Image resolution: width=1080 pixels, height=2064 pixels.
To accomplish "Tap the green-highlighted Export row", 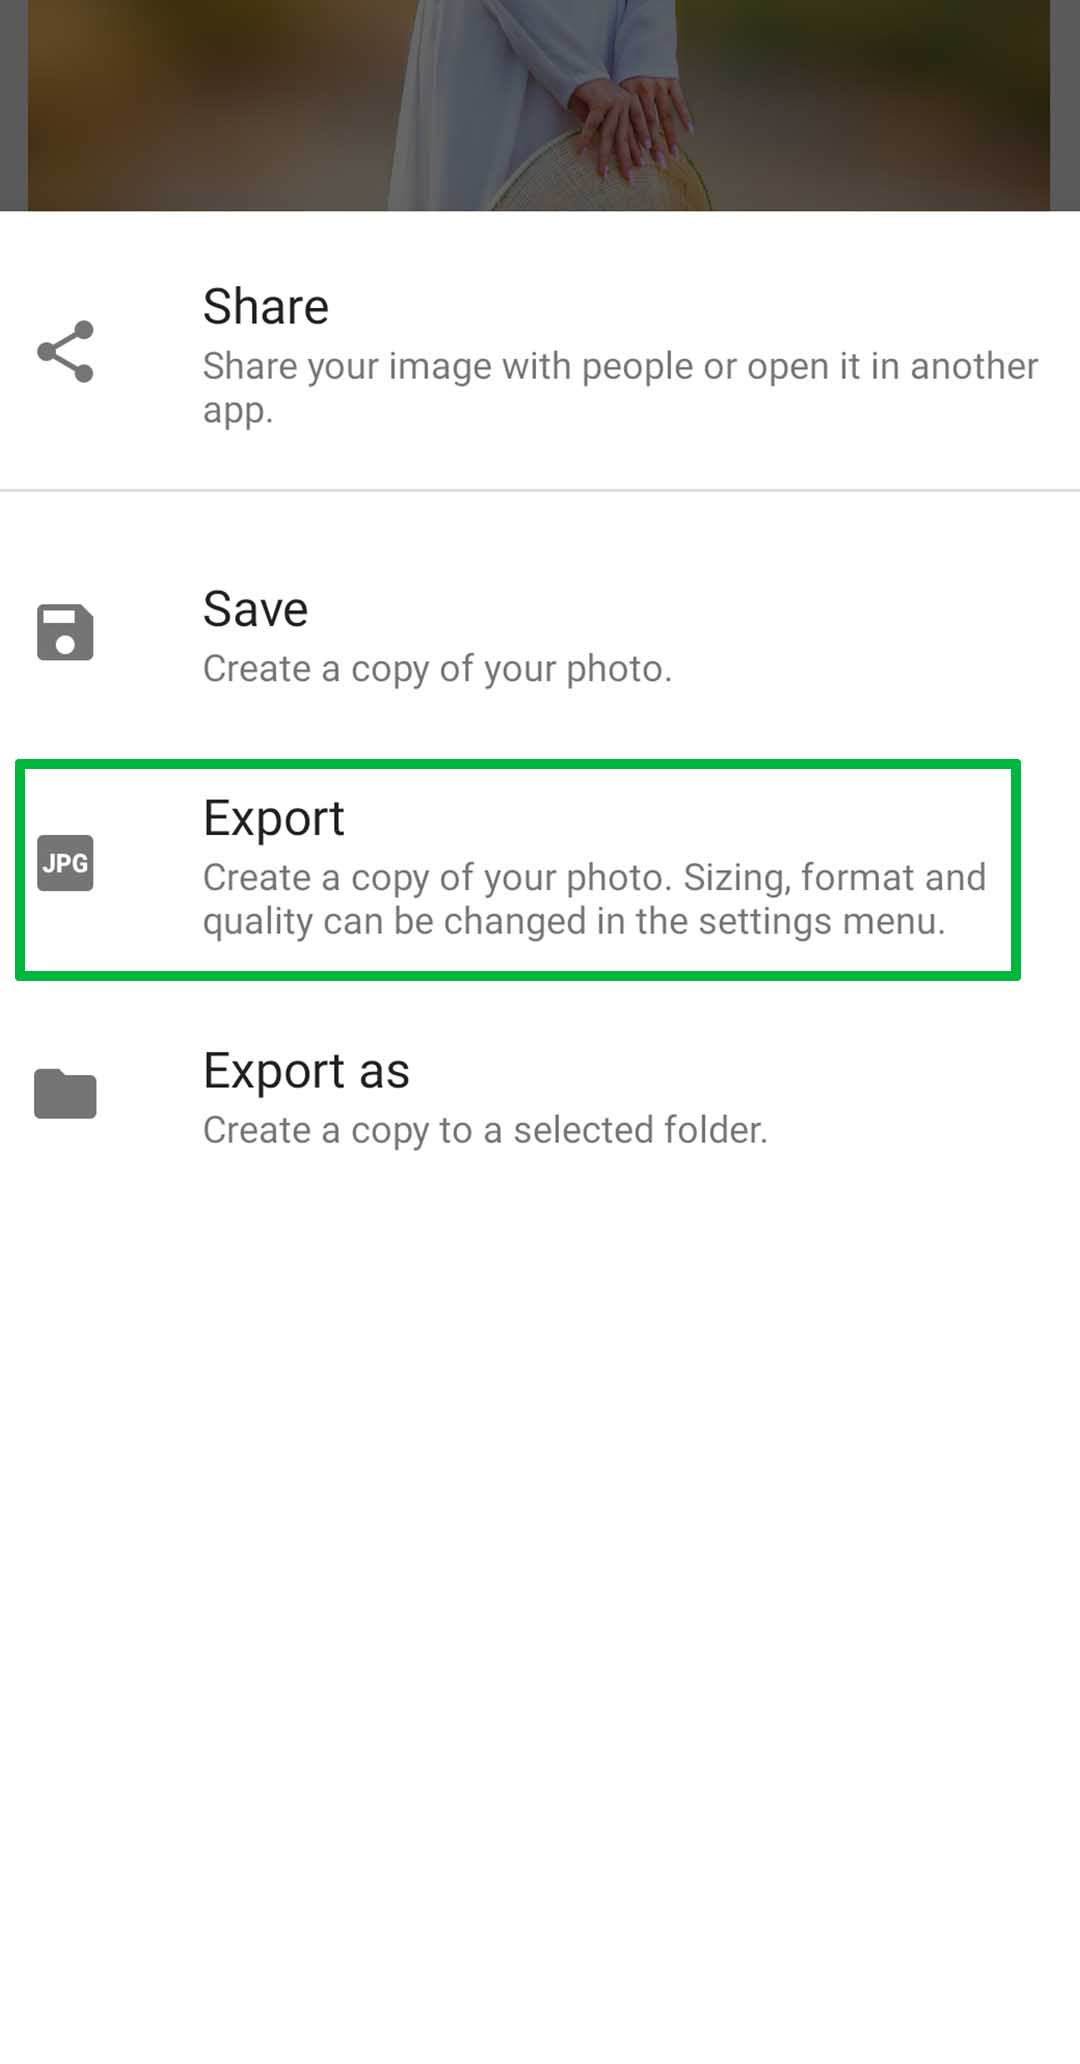I will pos(518,869).
